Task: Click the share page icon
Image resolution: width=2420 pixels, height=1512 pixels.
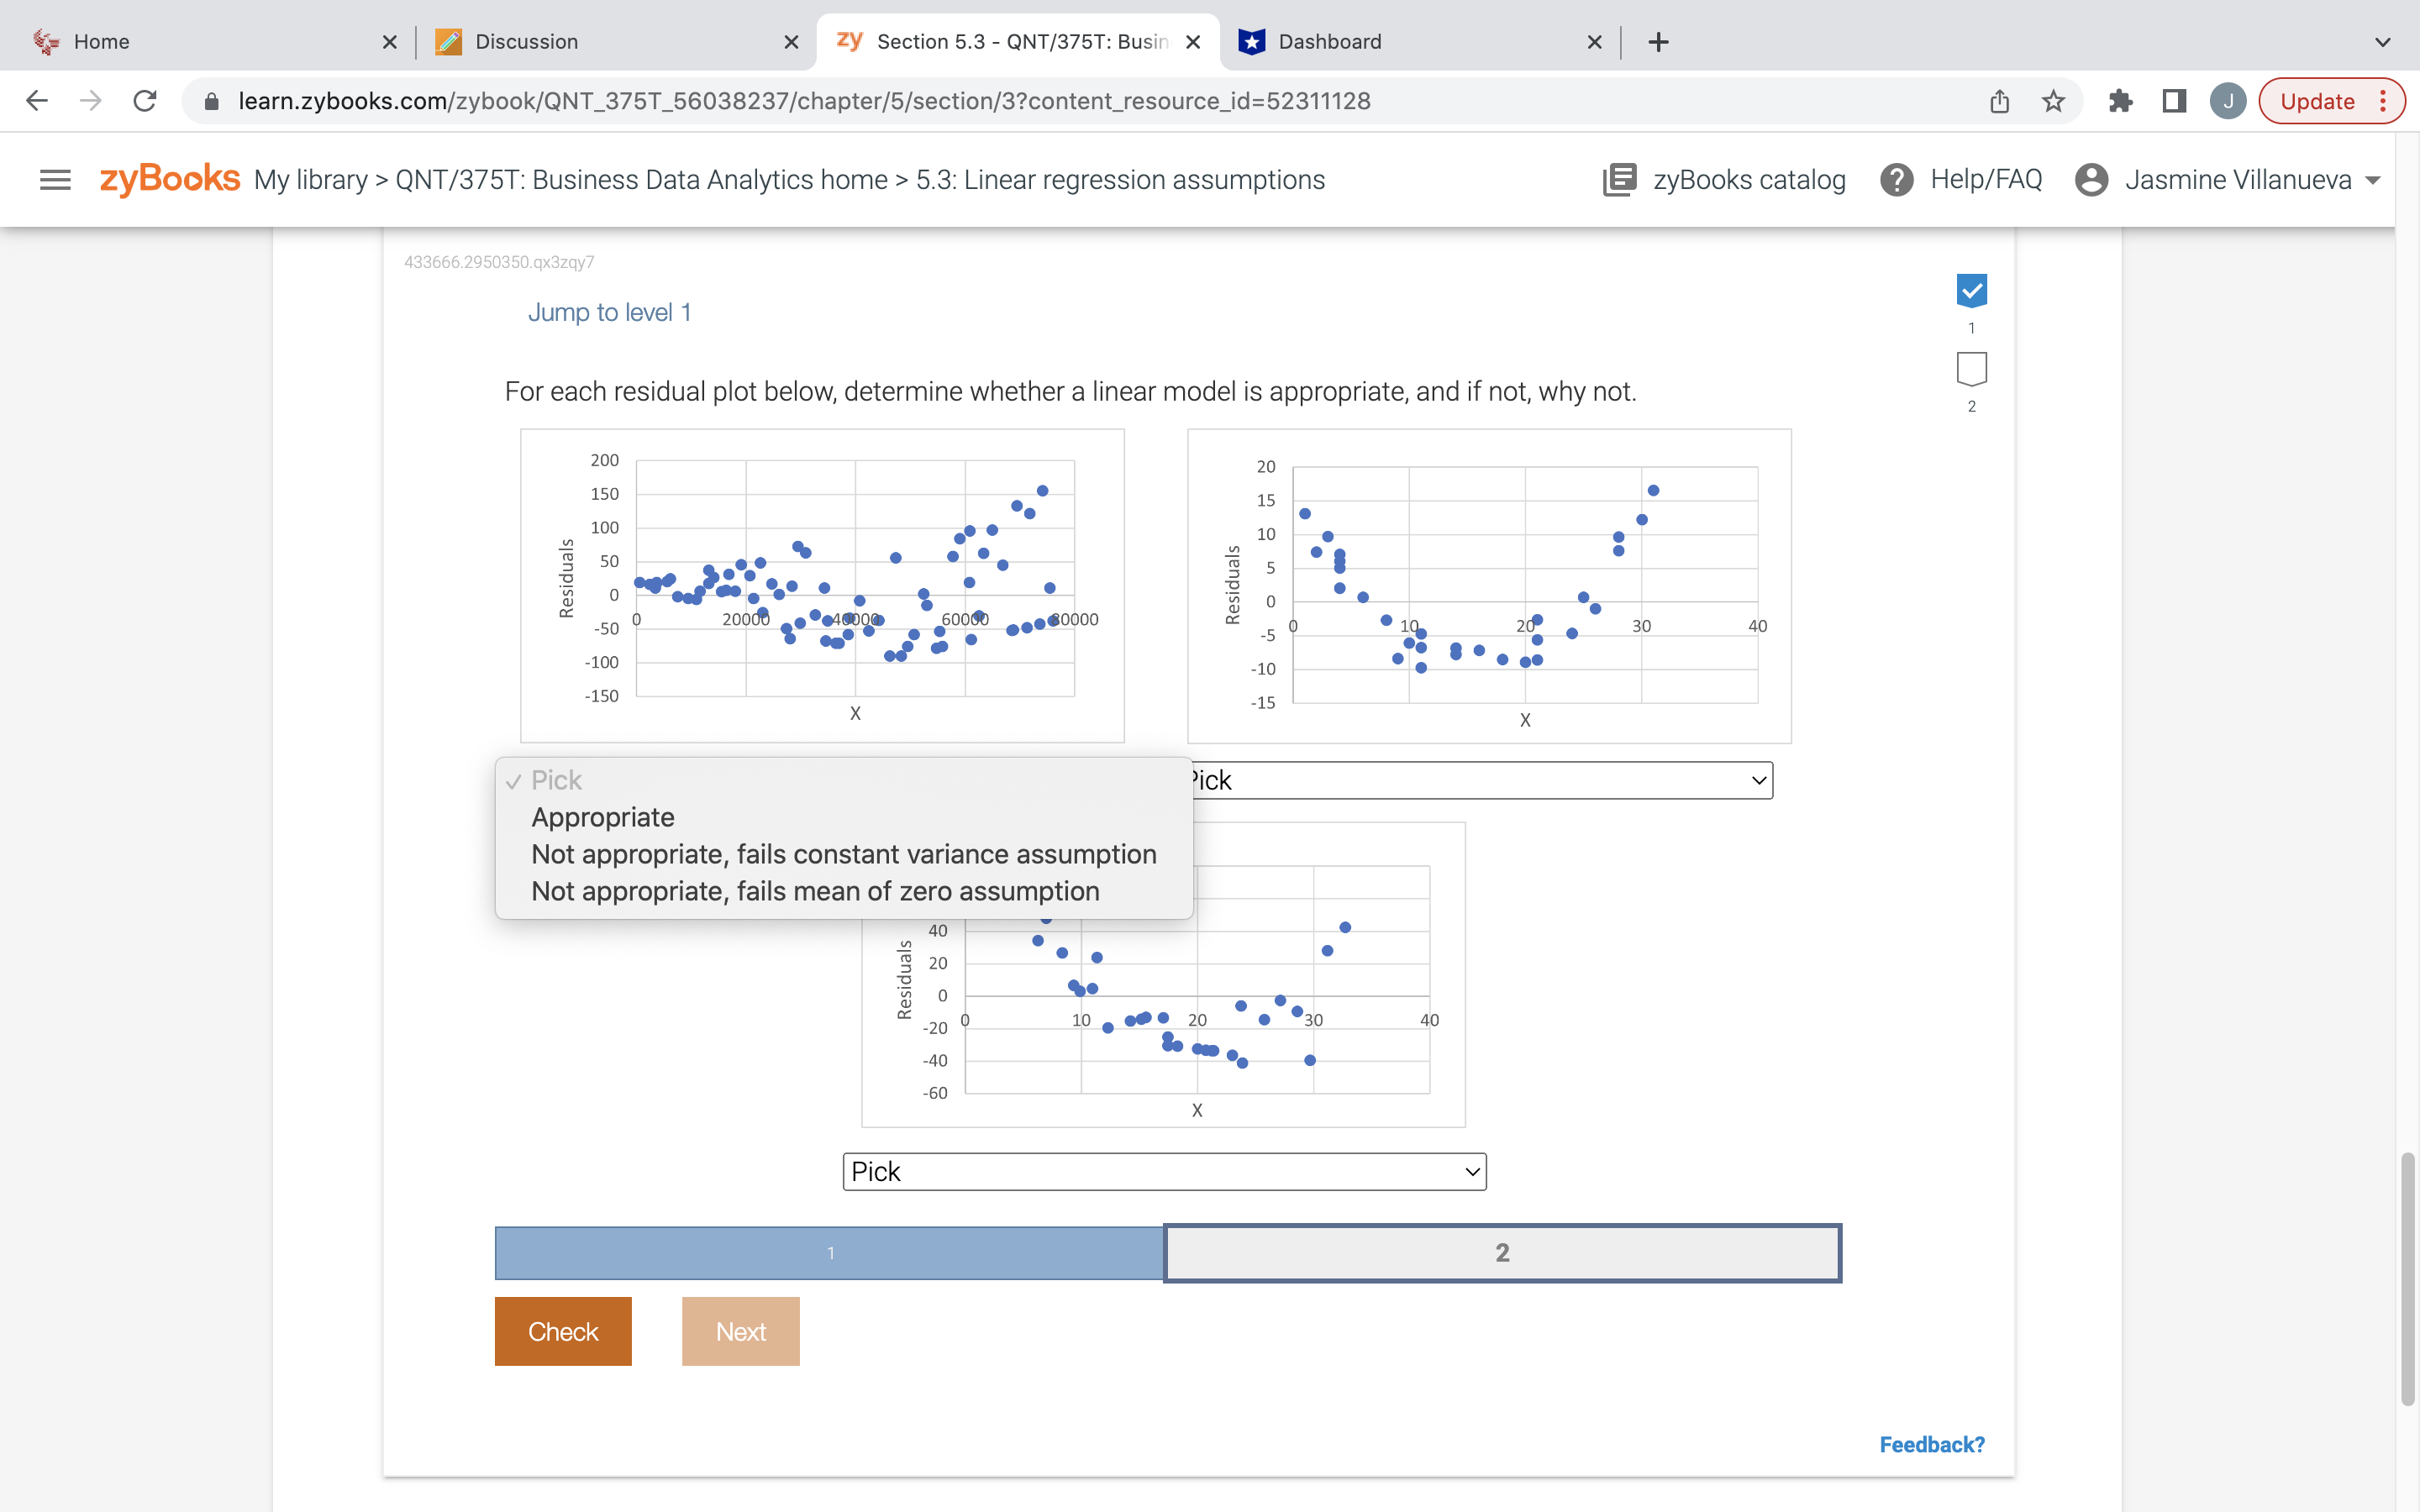Action: click(x=1999, y=101)
